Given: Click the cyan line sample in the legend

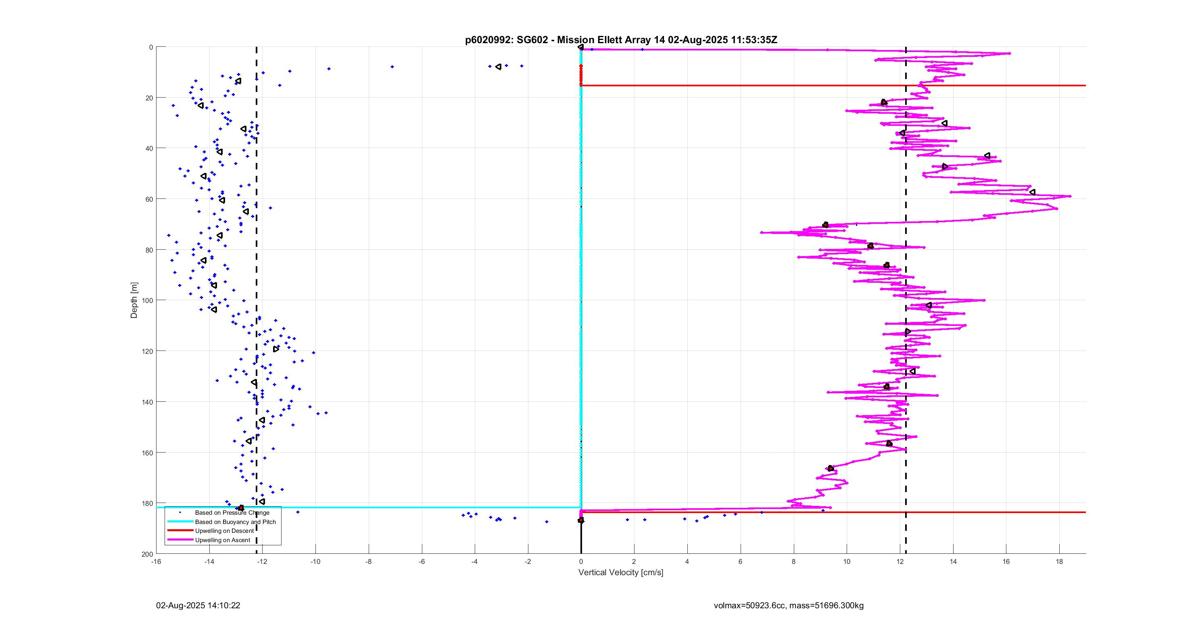Looking at the screenshot, I should [x=178, y=521].
